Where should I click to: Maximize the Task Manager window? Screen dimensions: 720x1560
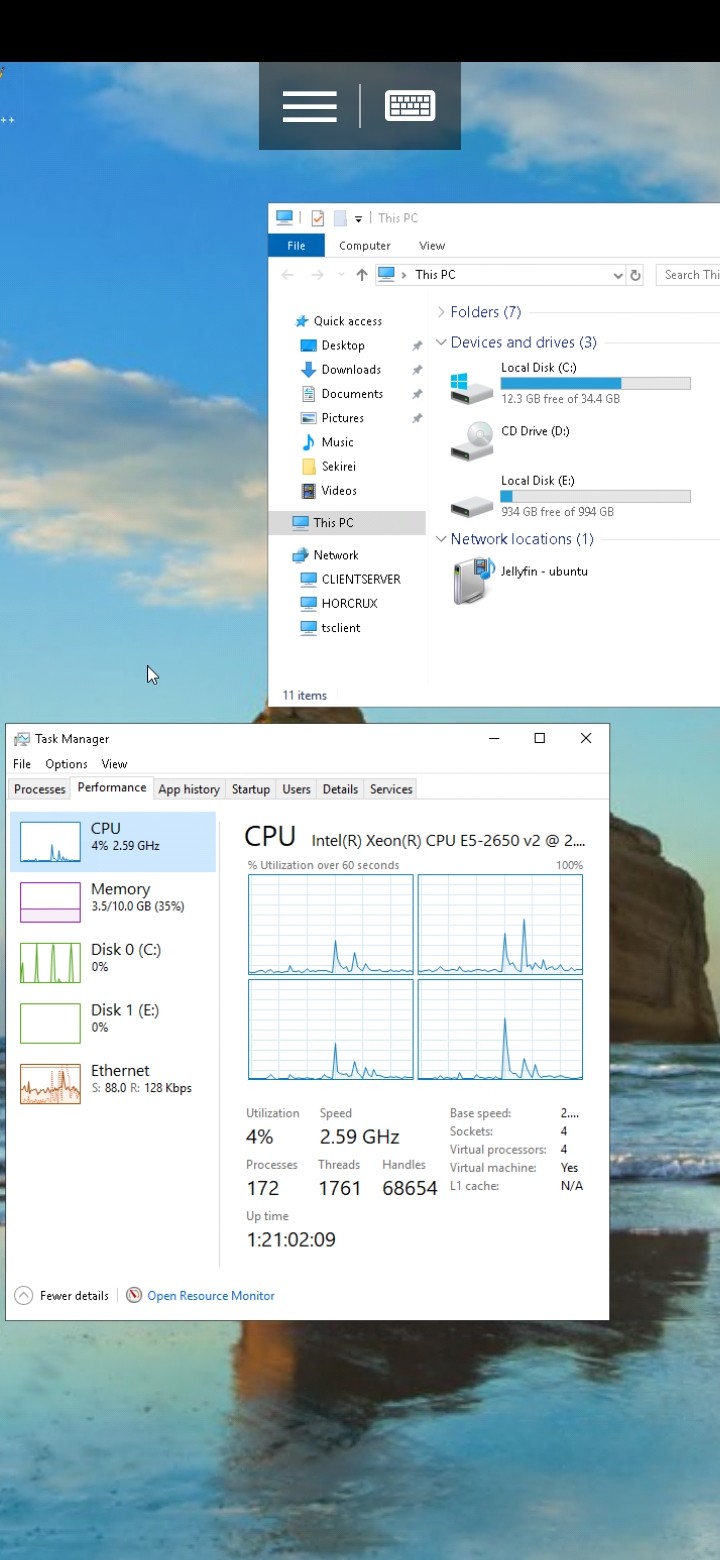click(540, 738)
